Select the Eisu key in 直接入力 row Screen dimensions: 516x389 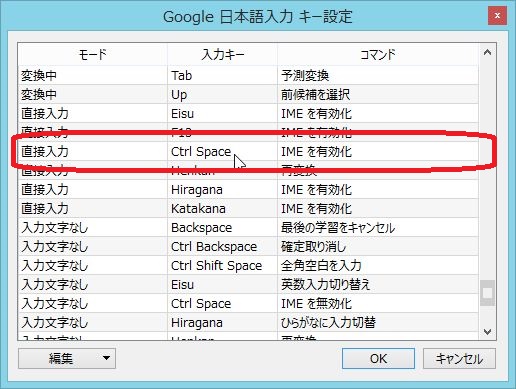coord(222,114)
